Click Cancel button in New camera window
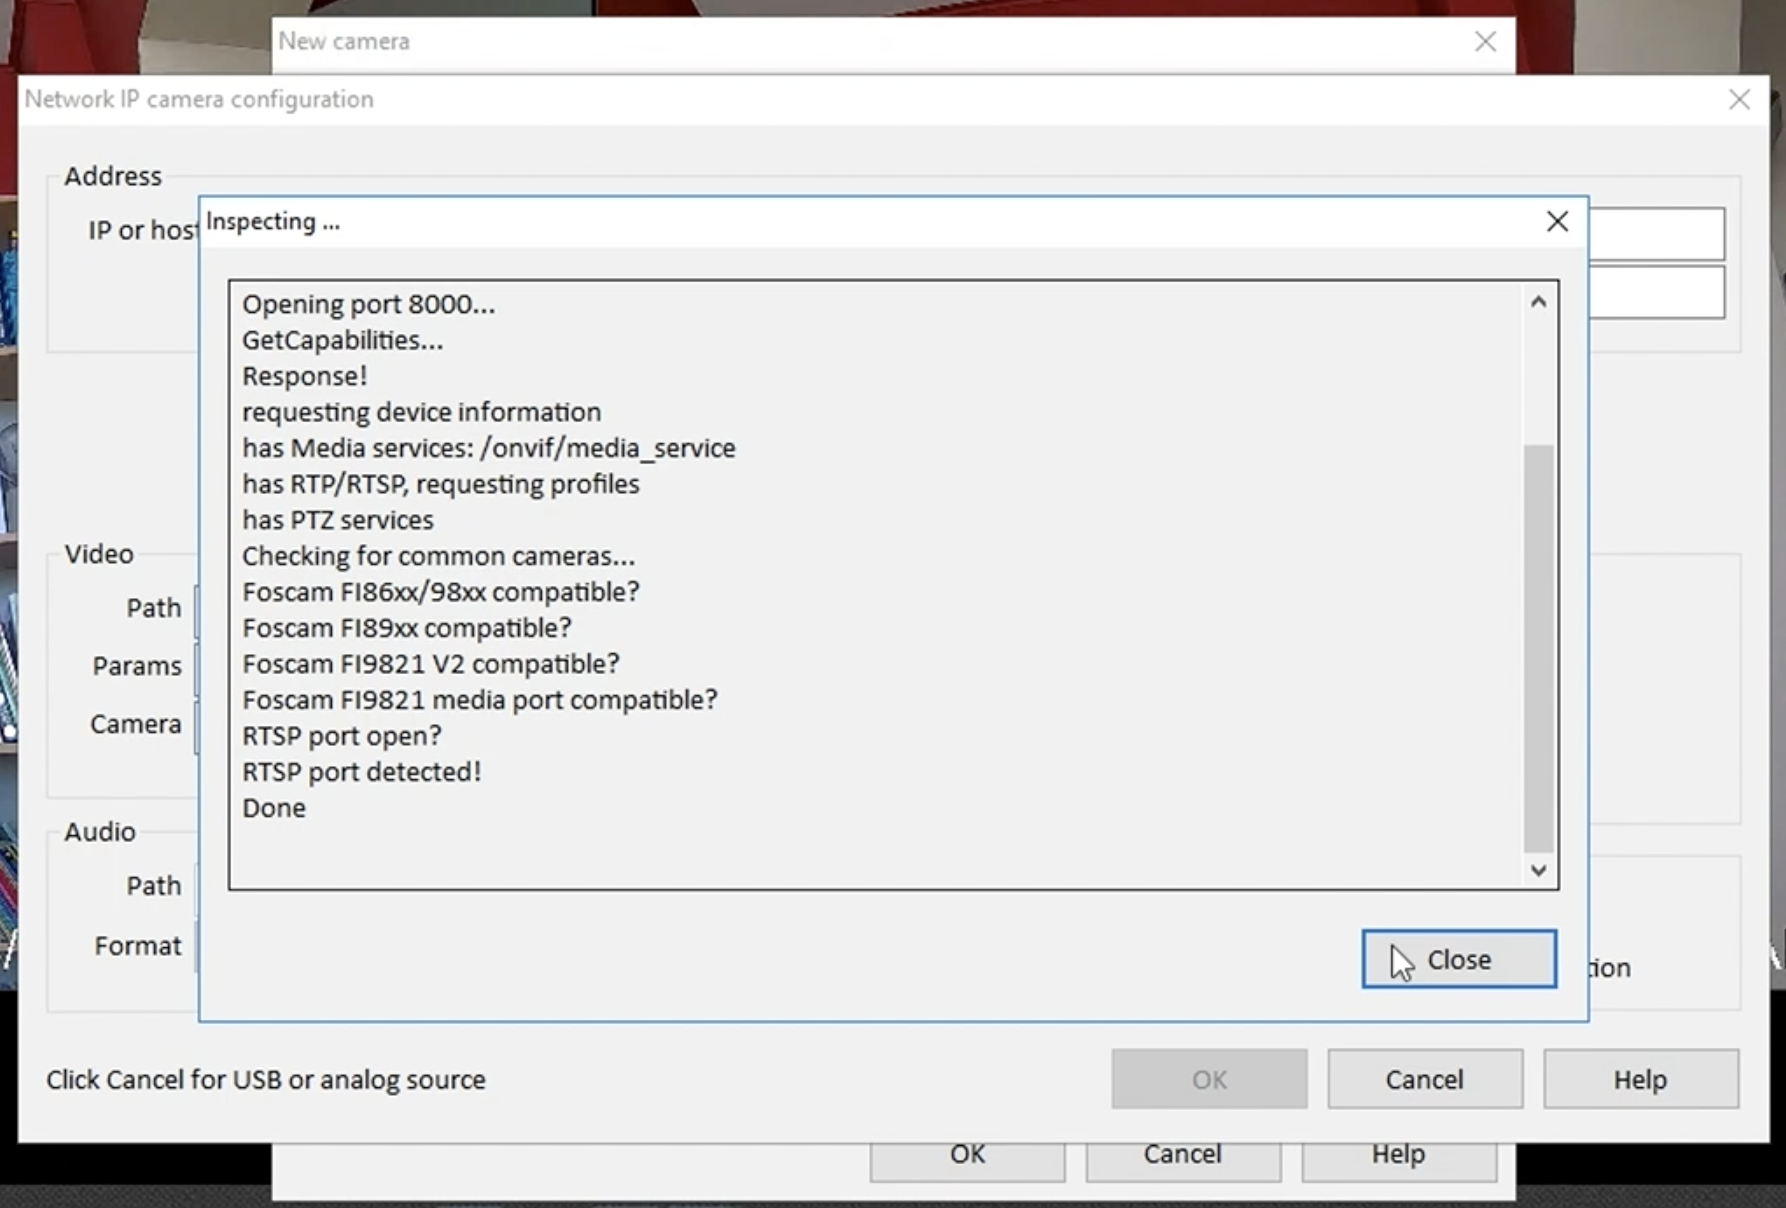Screen dimensions: 1786x1208 (1183, 1160)
